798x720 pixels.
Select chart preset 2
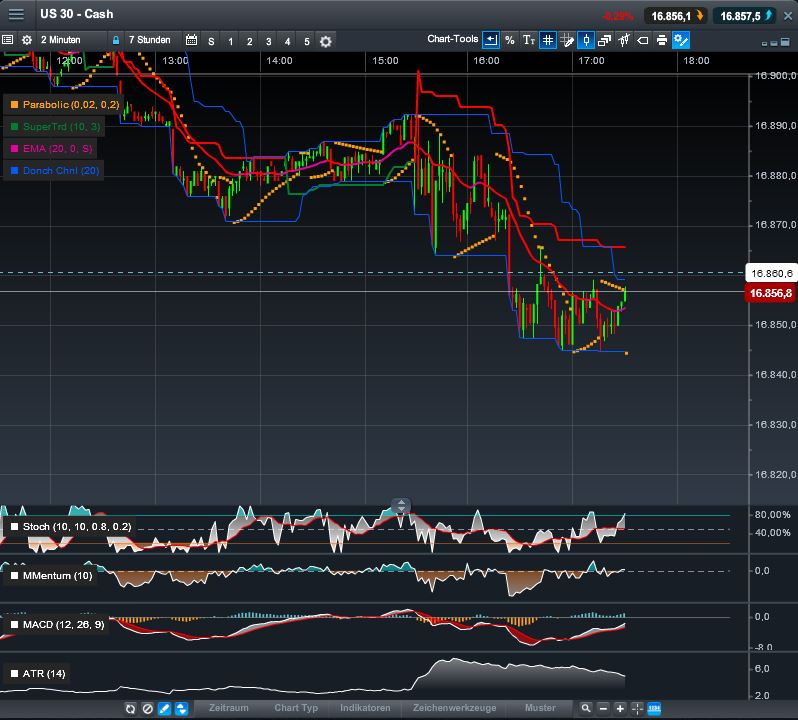(x=249, y=42)
